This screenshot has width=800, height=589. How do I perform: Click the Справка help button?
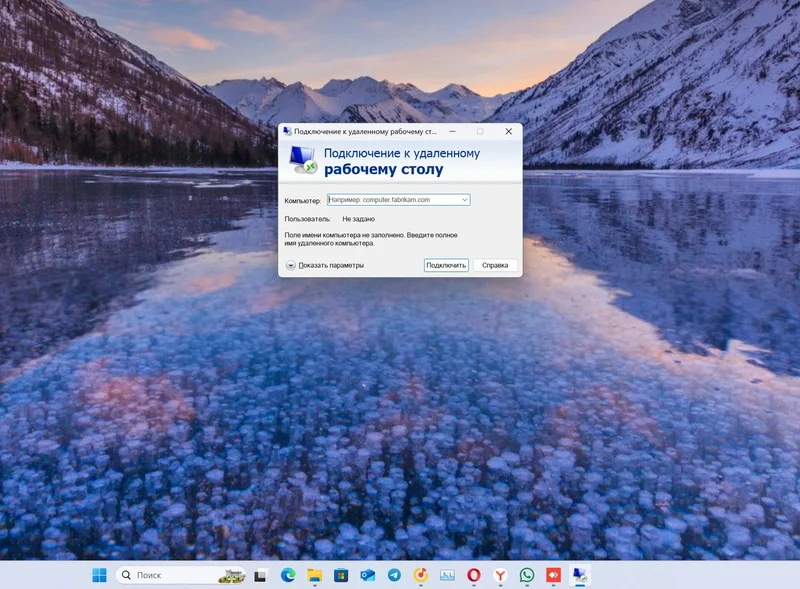pyautogui.click(x=496, y=265)
